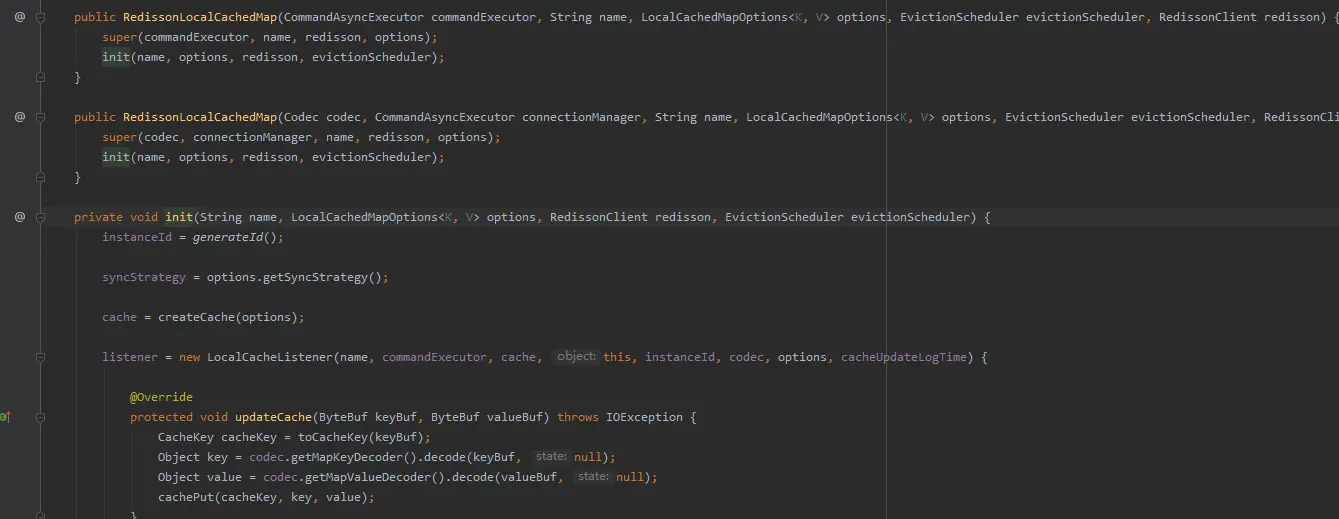Click the @Override annotation
Image resolution: width=1339 pixels, height=519 pixels.
pos(161,397)
